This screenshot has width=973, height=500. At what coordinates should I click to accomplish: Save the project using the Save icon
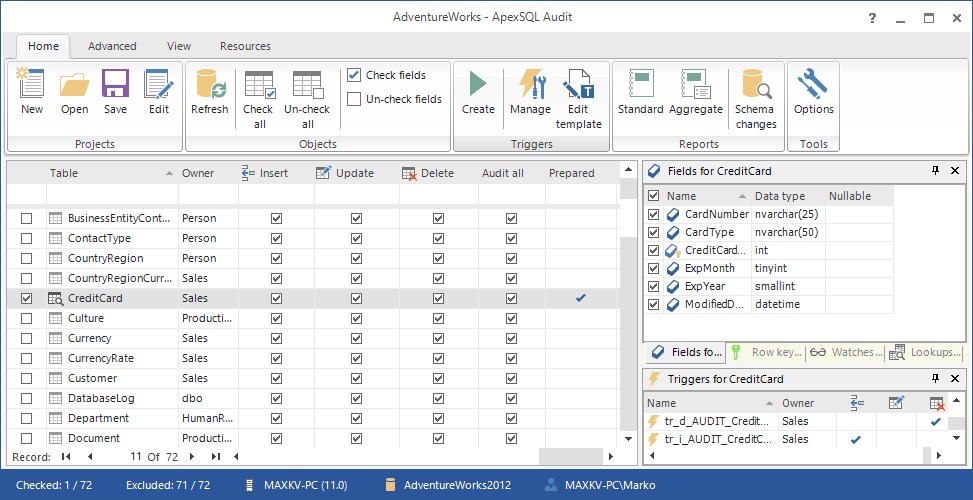click(x=115, y=92)
